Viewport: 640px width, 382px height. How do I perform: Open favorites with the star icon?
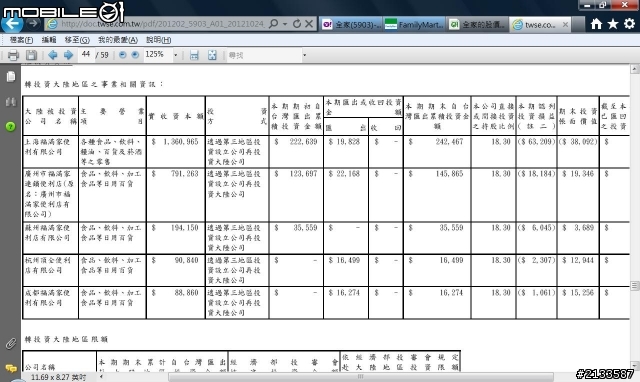click(x=613, y=24)
